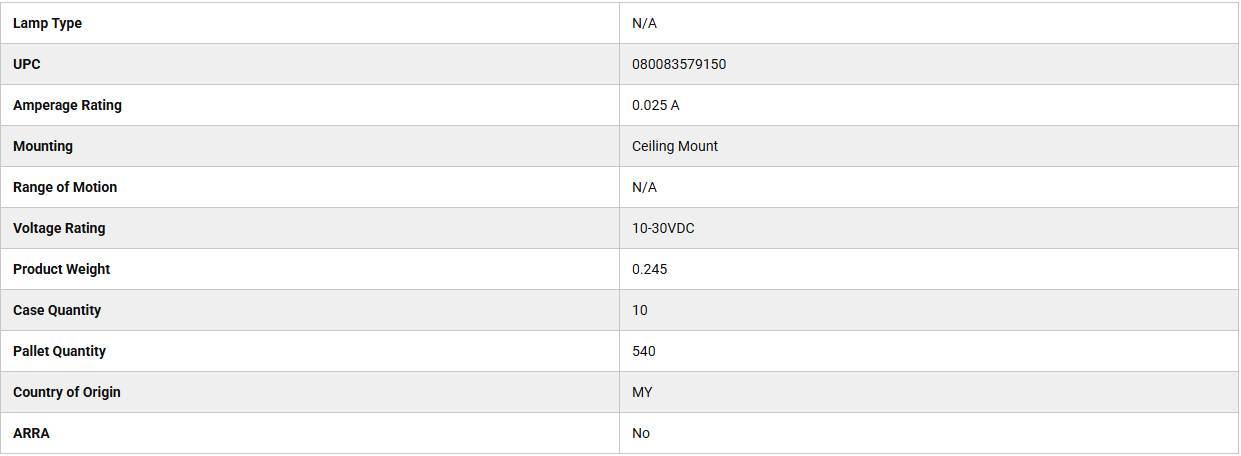Click the UPC row label

27,64
